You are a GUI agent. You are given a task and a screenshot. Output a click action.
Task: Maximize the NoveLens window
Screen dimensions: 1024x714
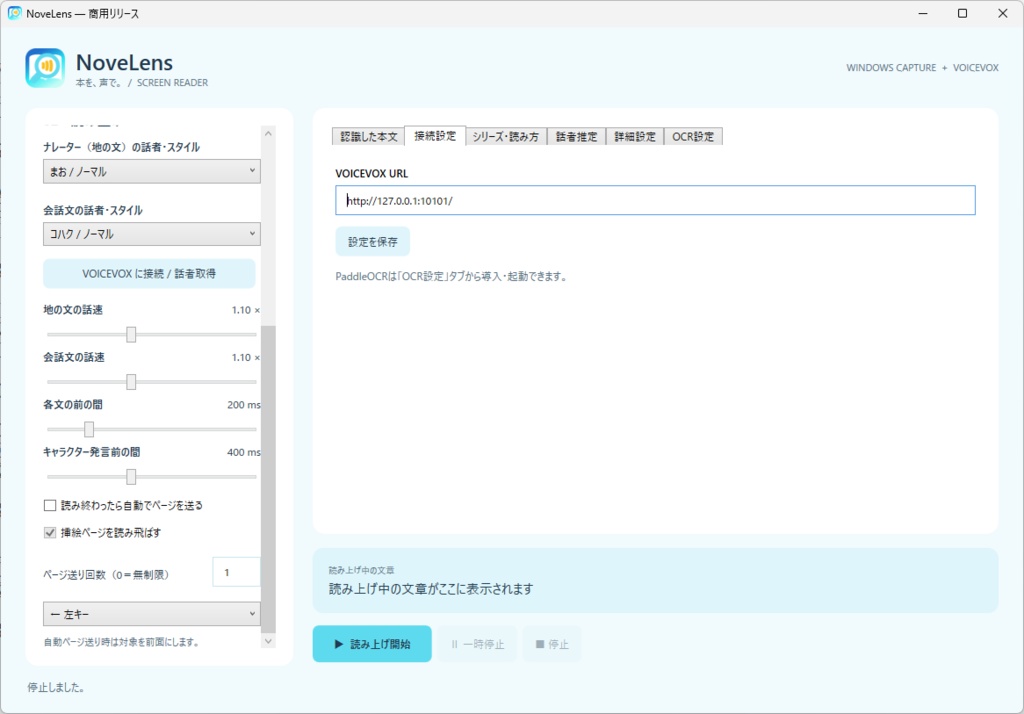(x=963, y=13)
